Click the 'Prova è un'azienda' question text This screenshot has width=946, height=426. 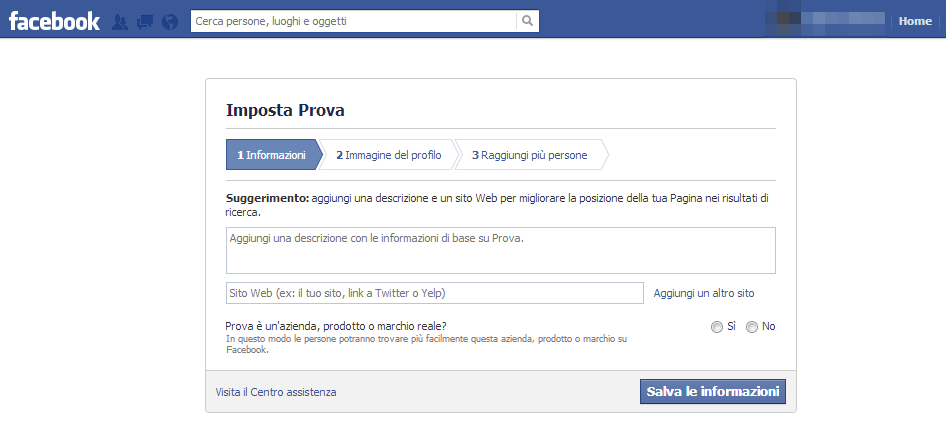(x=336, y=326)
